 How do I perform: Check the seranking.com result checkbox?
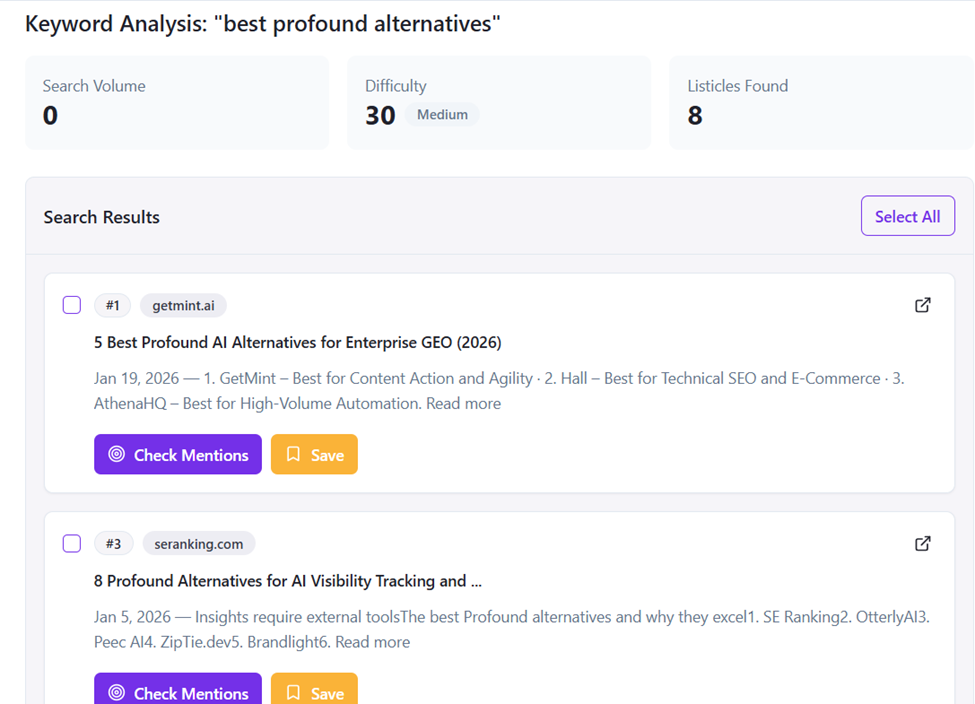click(71, 542)
